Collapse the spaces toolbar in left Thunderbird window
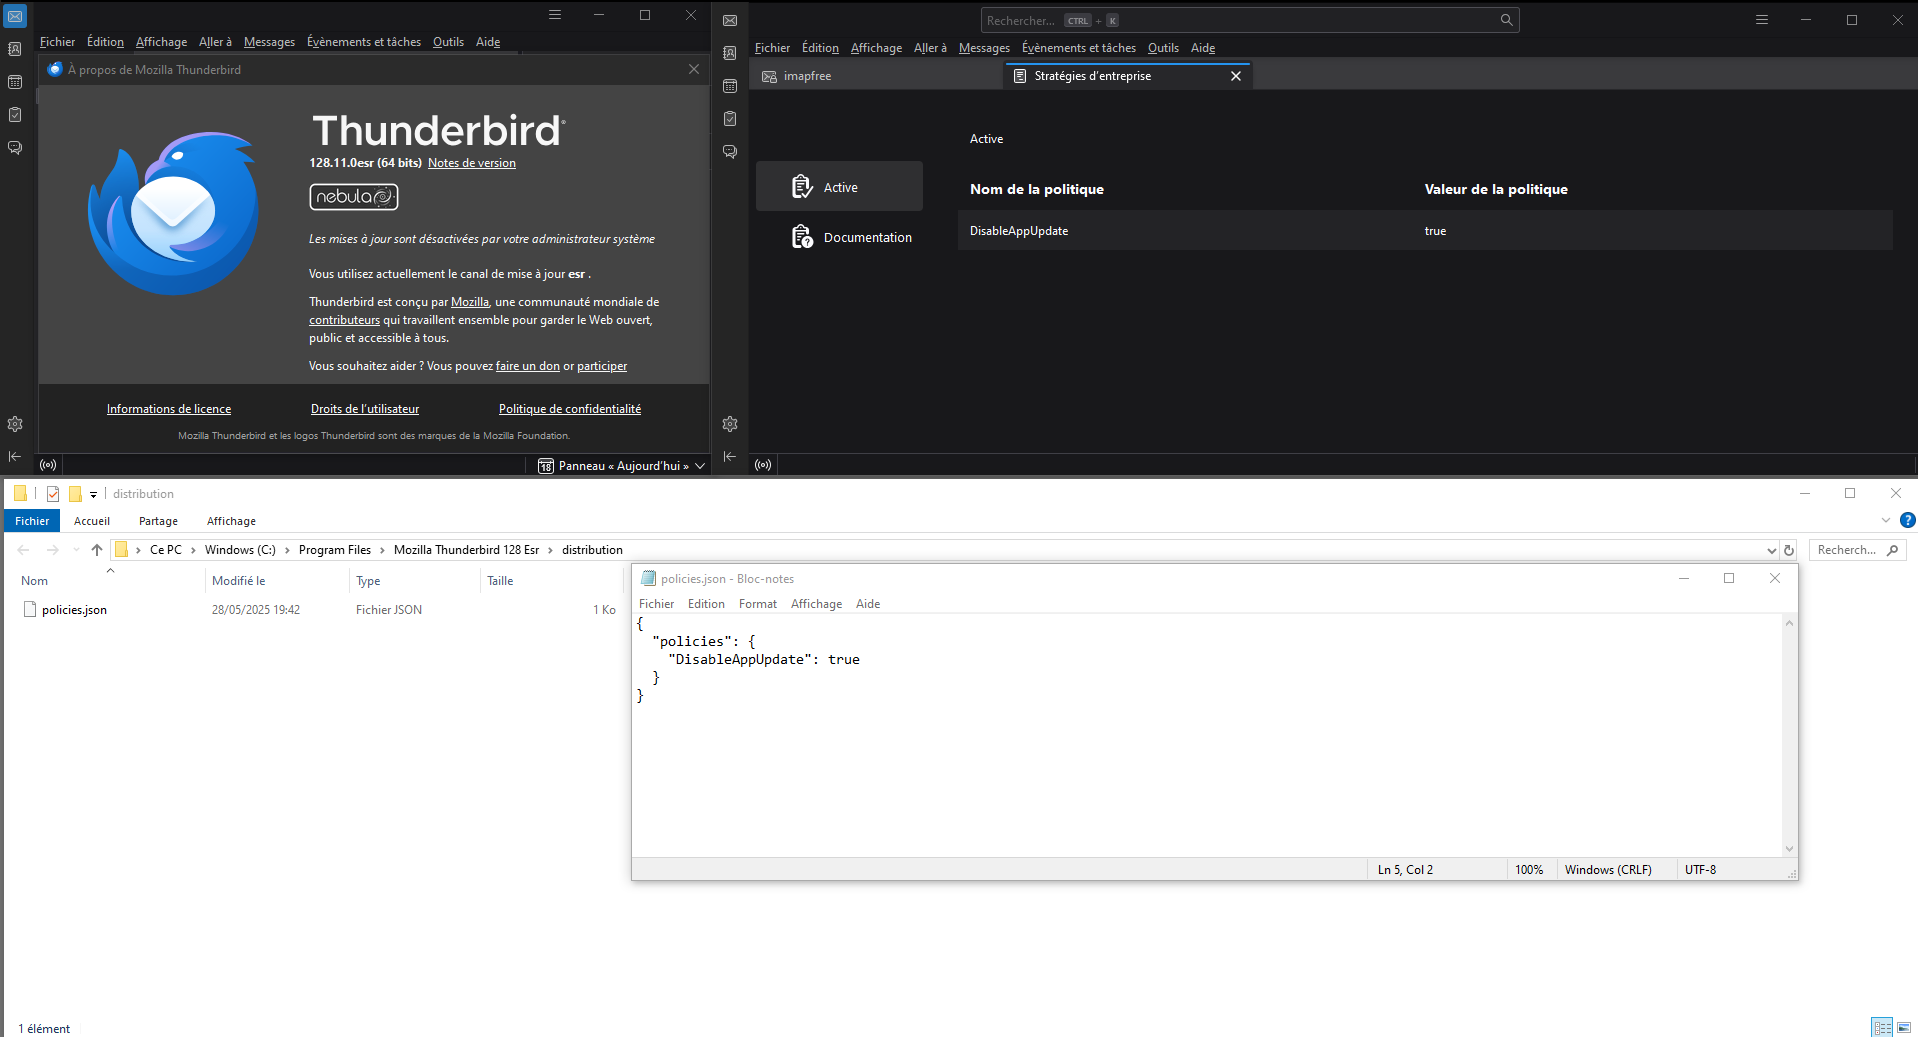1918x1037 pixels. [15, 456]
